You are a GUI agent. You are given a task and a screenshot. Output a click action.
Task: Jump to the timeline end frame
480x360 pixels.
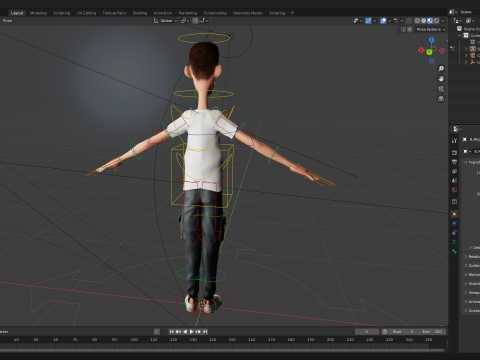click(x=205, y=332)
